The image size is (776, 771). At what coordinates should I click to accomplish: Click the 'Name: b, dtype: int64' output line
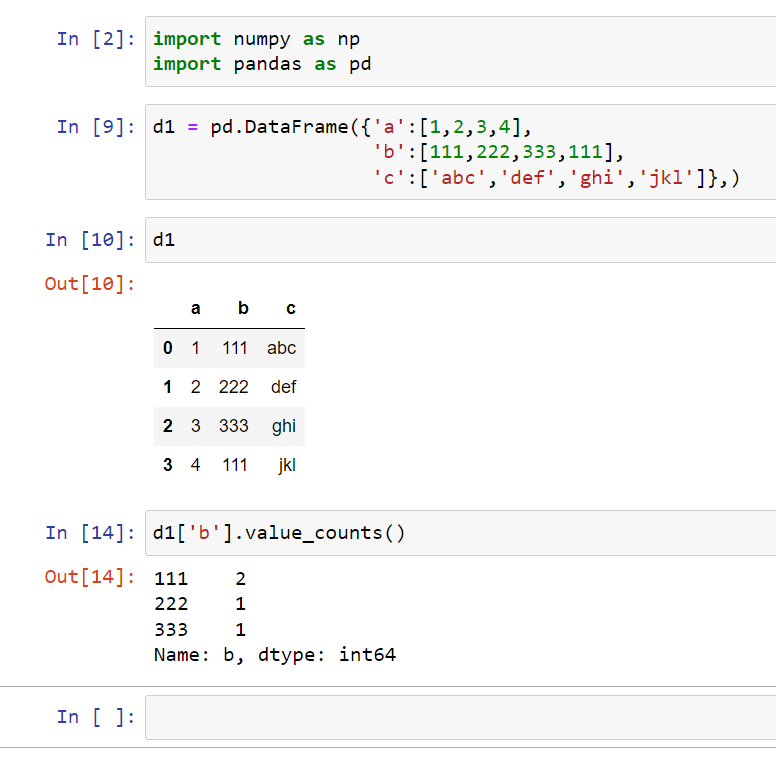[275, 655]
